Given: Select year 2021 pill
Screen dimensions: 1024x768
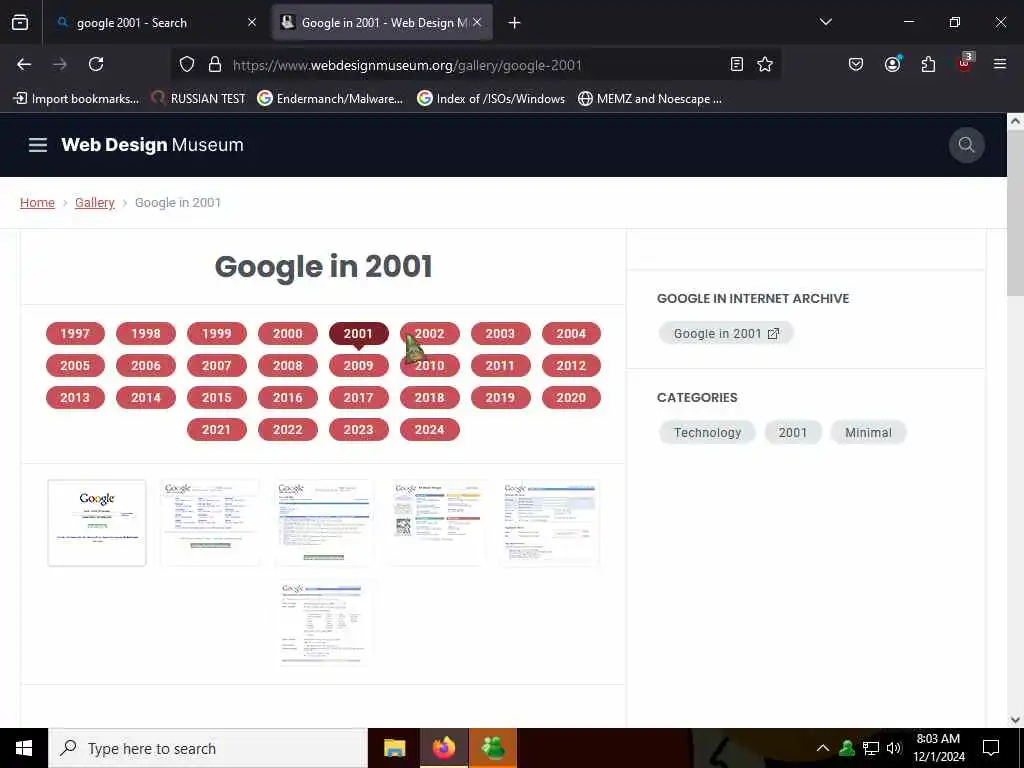Looking at the screenshot, I should 217,430.
